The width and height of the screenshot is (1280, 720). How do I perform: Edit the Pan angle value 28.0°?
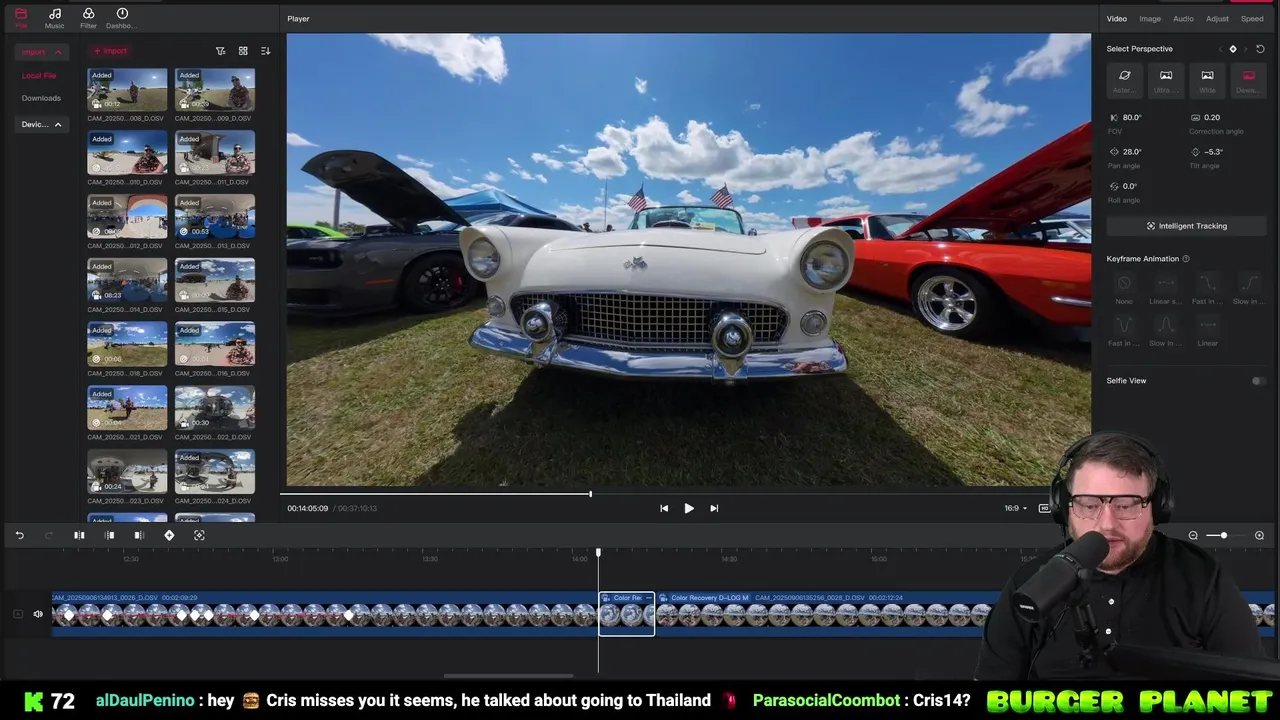pos(1132,152)
